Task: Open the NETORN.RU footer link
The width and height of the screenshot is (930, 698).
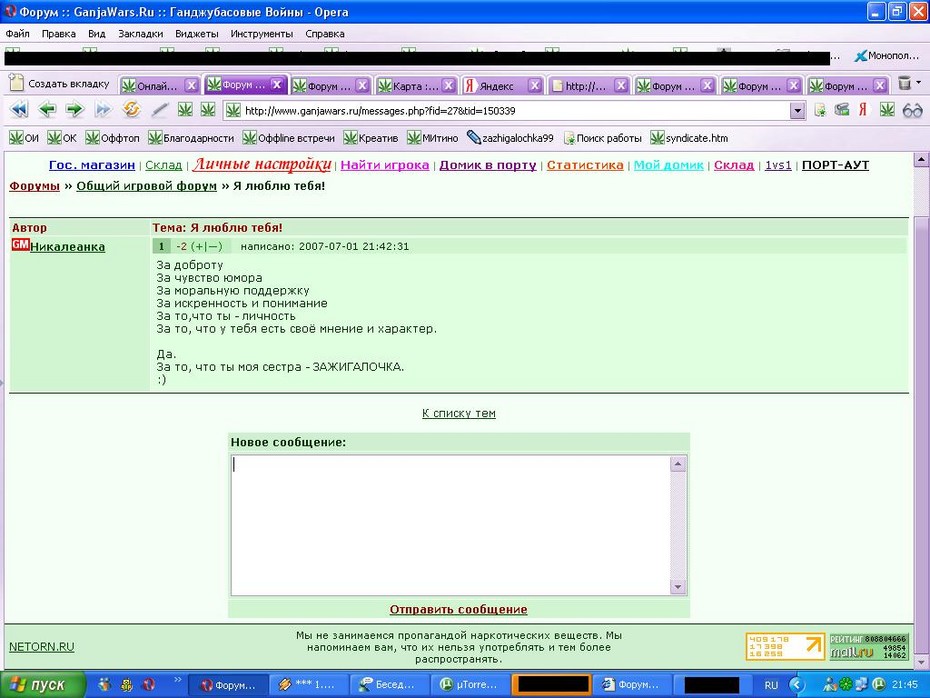Action: click(x=42, y=646)
